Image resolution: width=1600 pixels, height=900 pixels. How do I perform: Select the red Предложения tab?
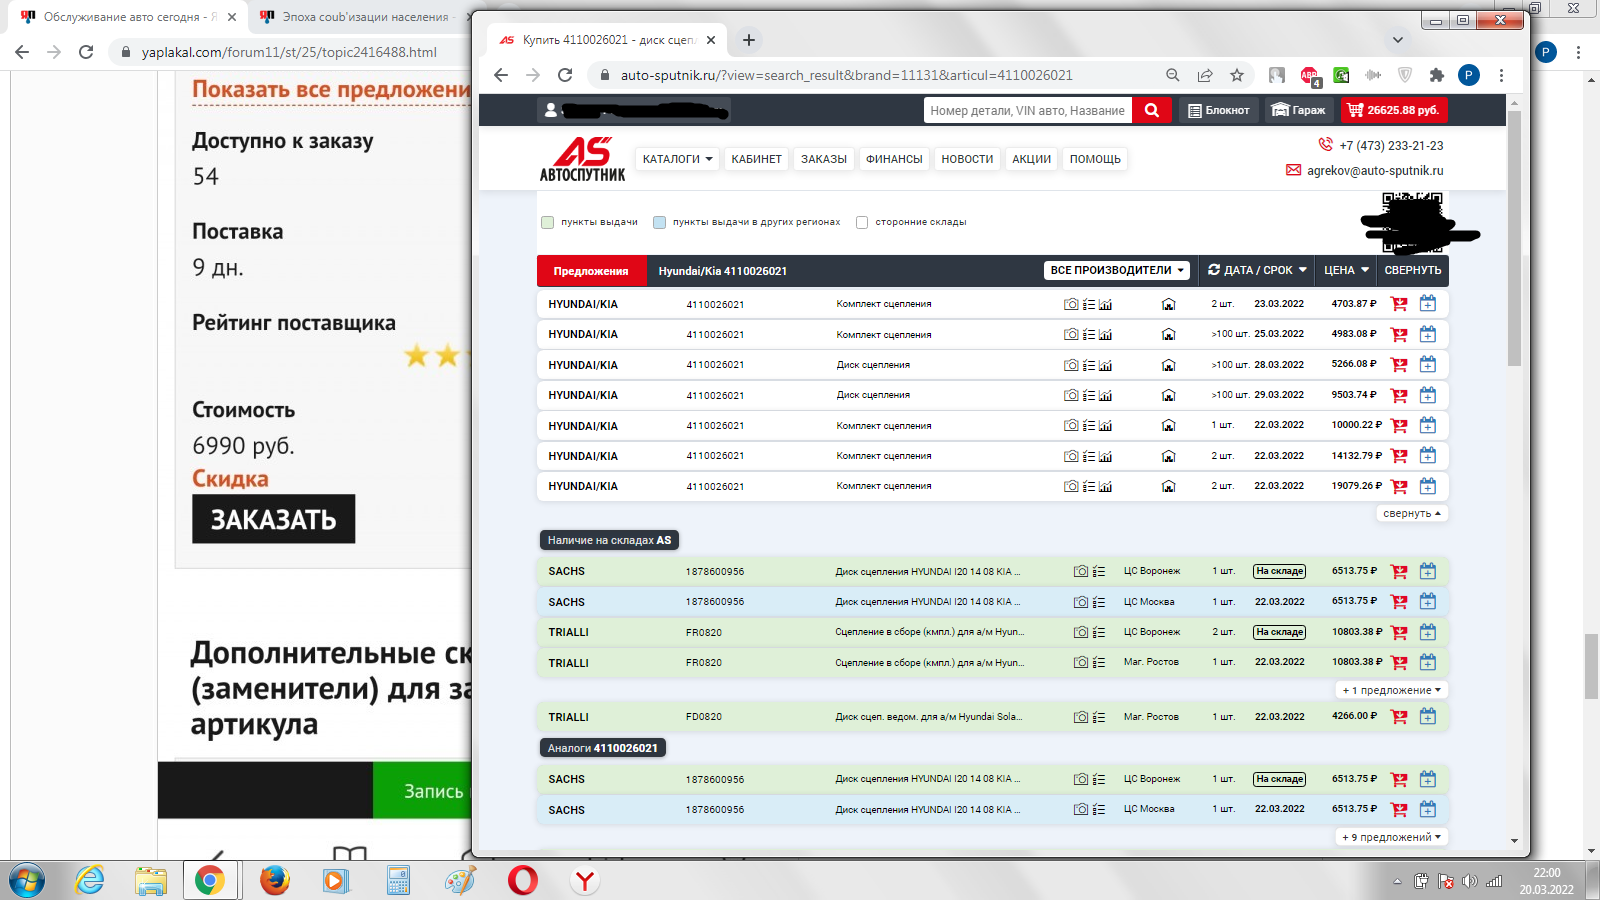tap(591, 271)
